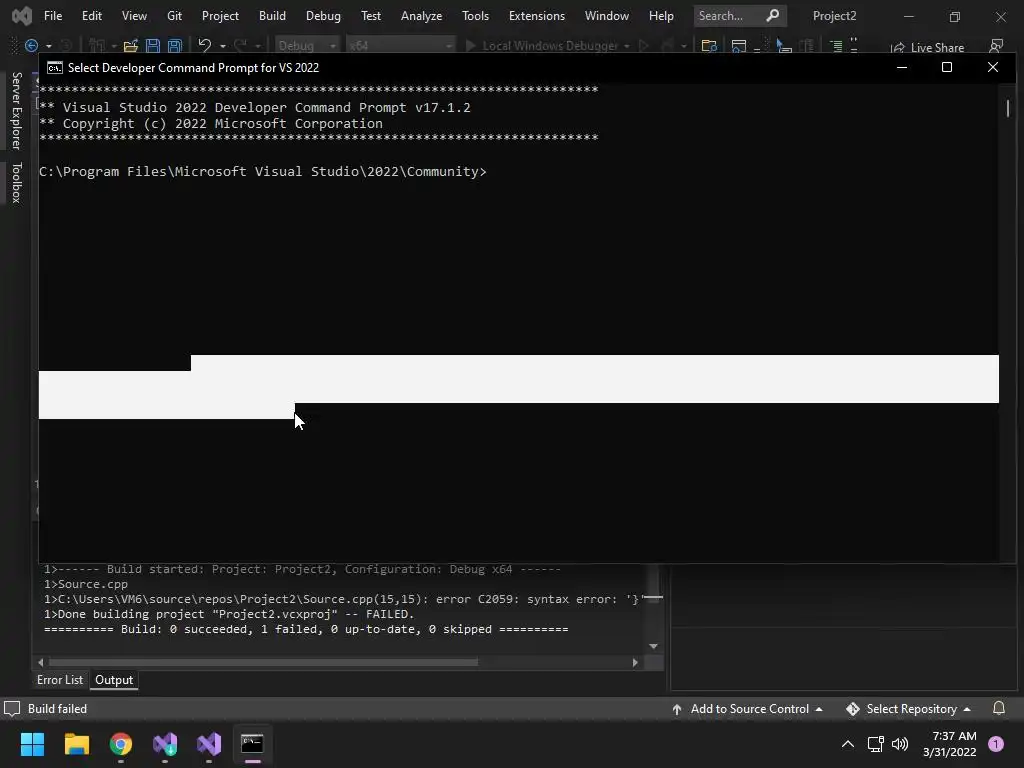Open the Test menu
The height and width of the screenshot is (768, 1024).
[x=371, y=16]
